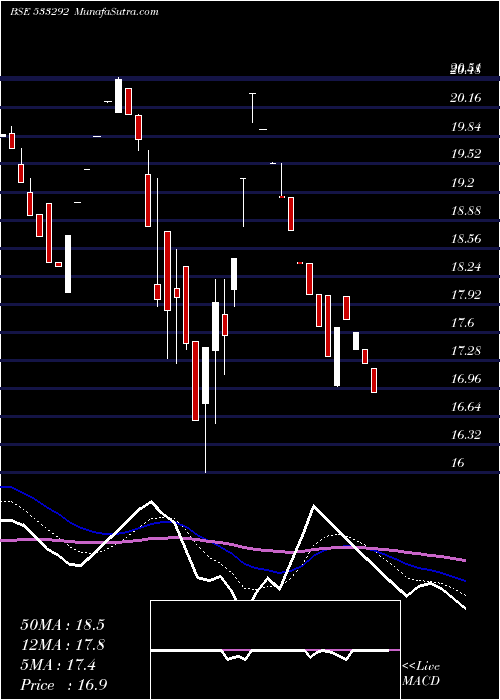This screenshot has width=500, height=700.
Task: Click the 19.2 price axis label
Action: coord(462,183)
